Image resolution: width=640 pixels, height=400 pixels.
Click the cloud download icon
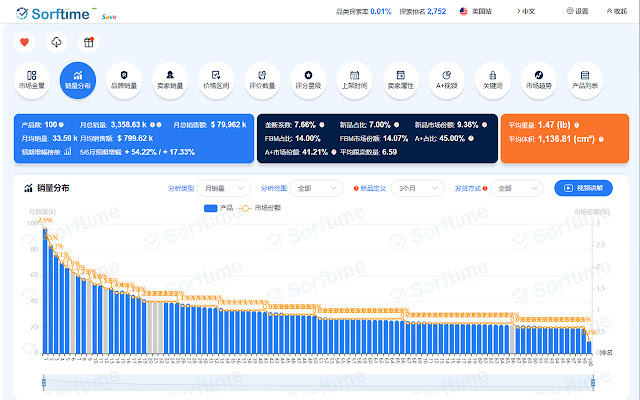(56, 43)
